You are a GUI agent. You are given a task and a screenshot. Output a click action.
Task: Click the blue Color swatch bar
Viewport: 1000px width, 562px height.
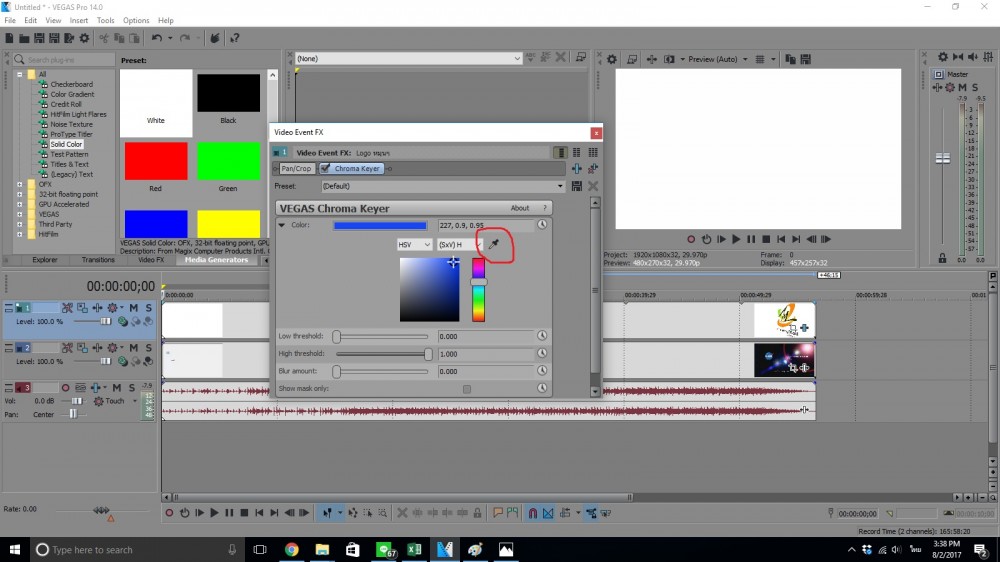(380, 225)
